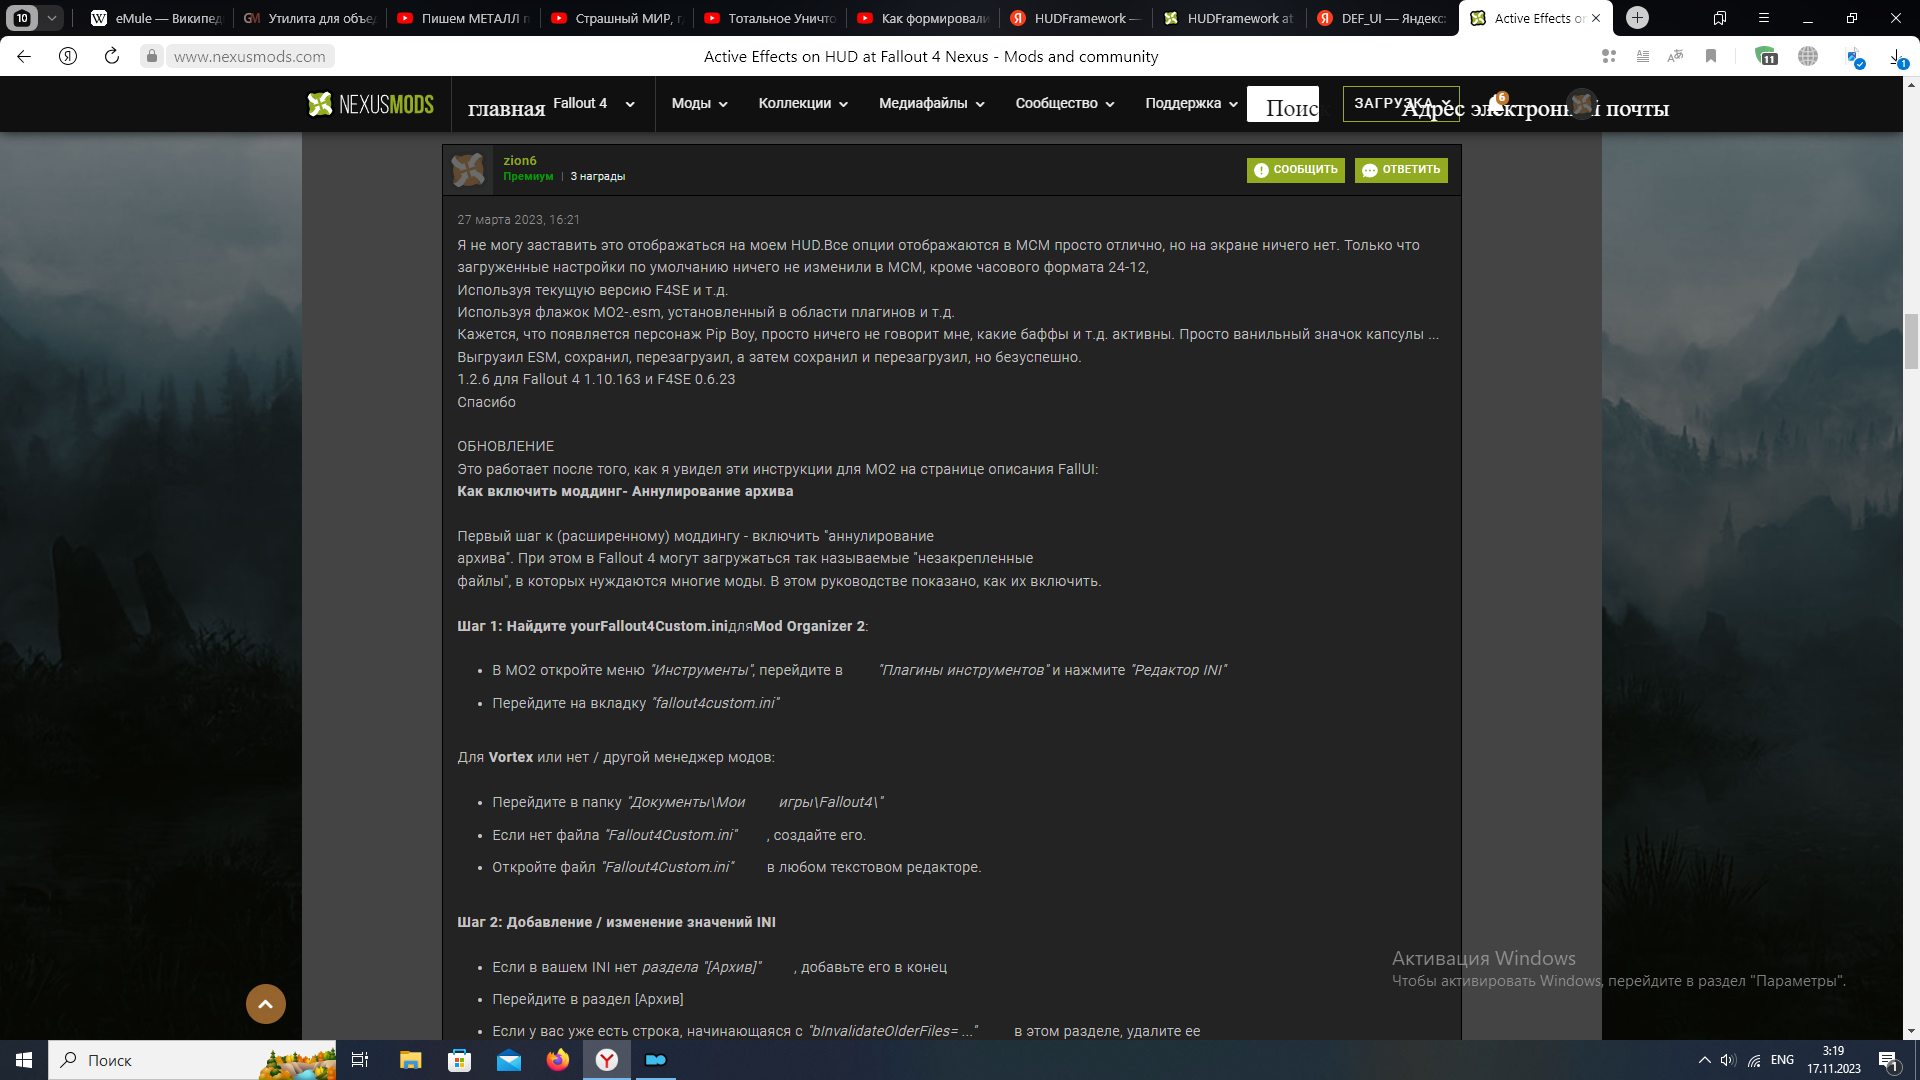Image resolution: width=1920 pixels, height=1080 pixels.
Task: Reload the page with the refresh icon
Action: tap(112, 57)
